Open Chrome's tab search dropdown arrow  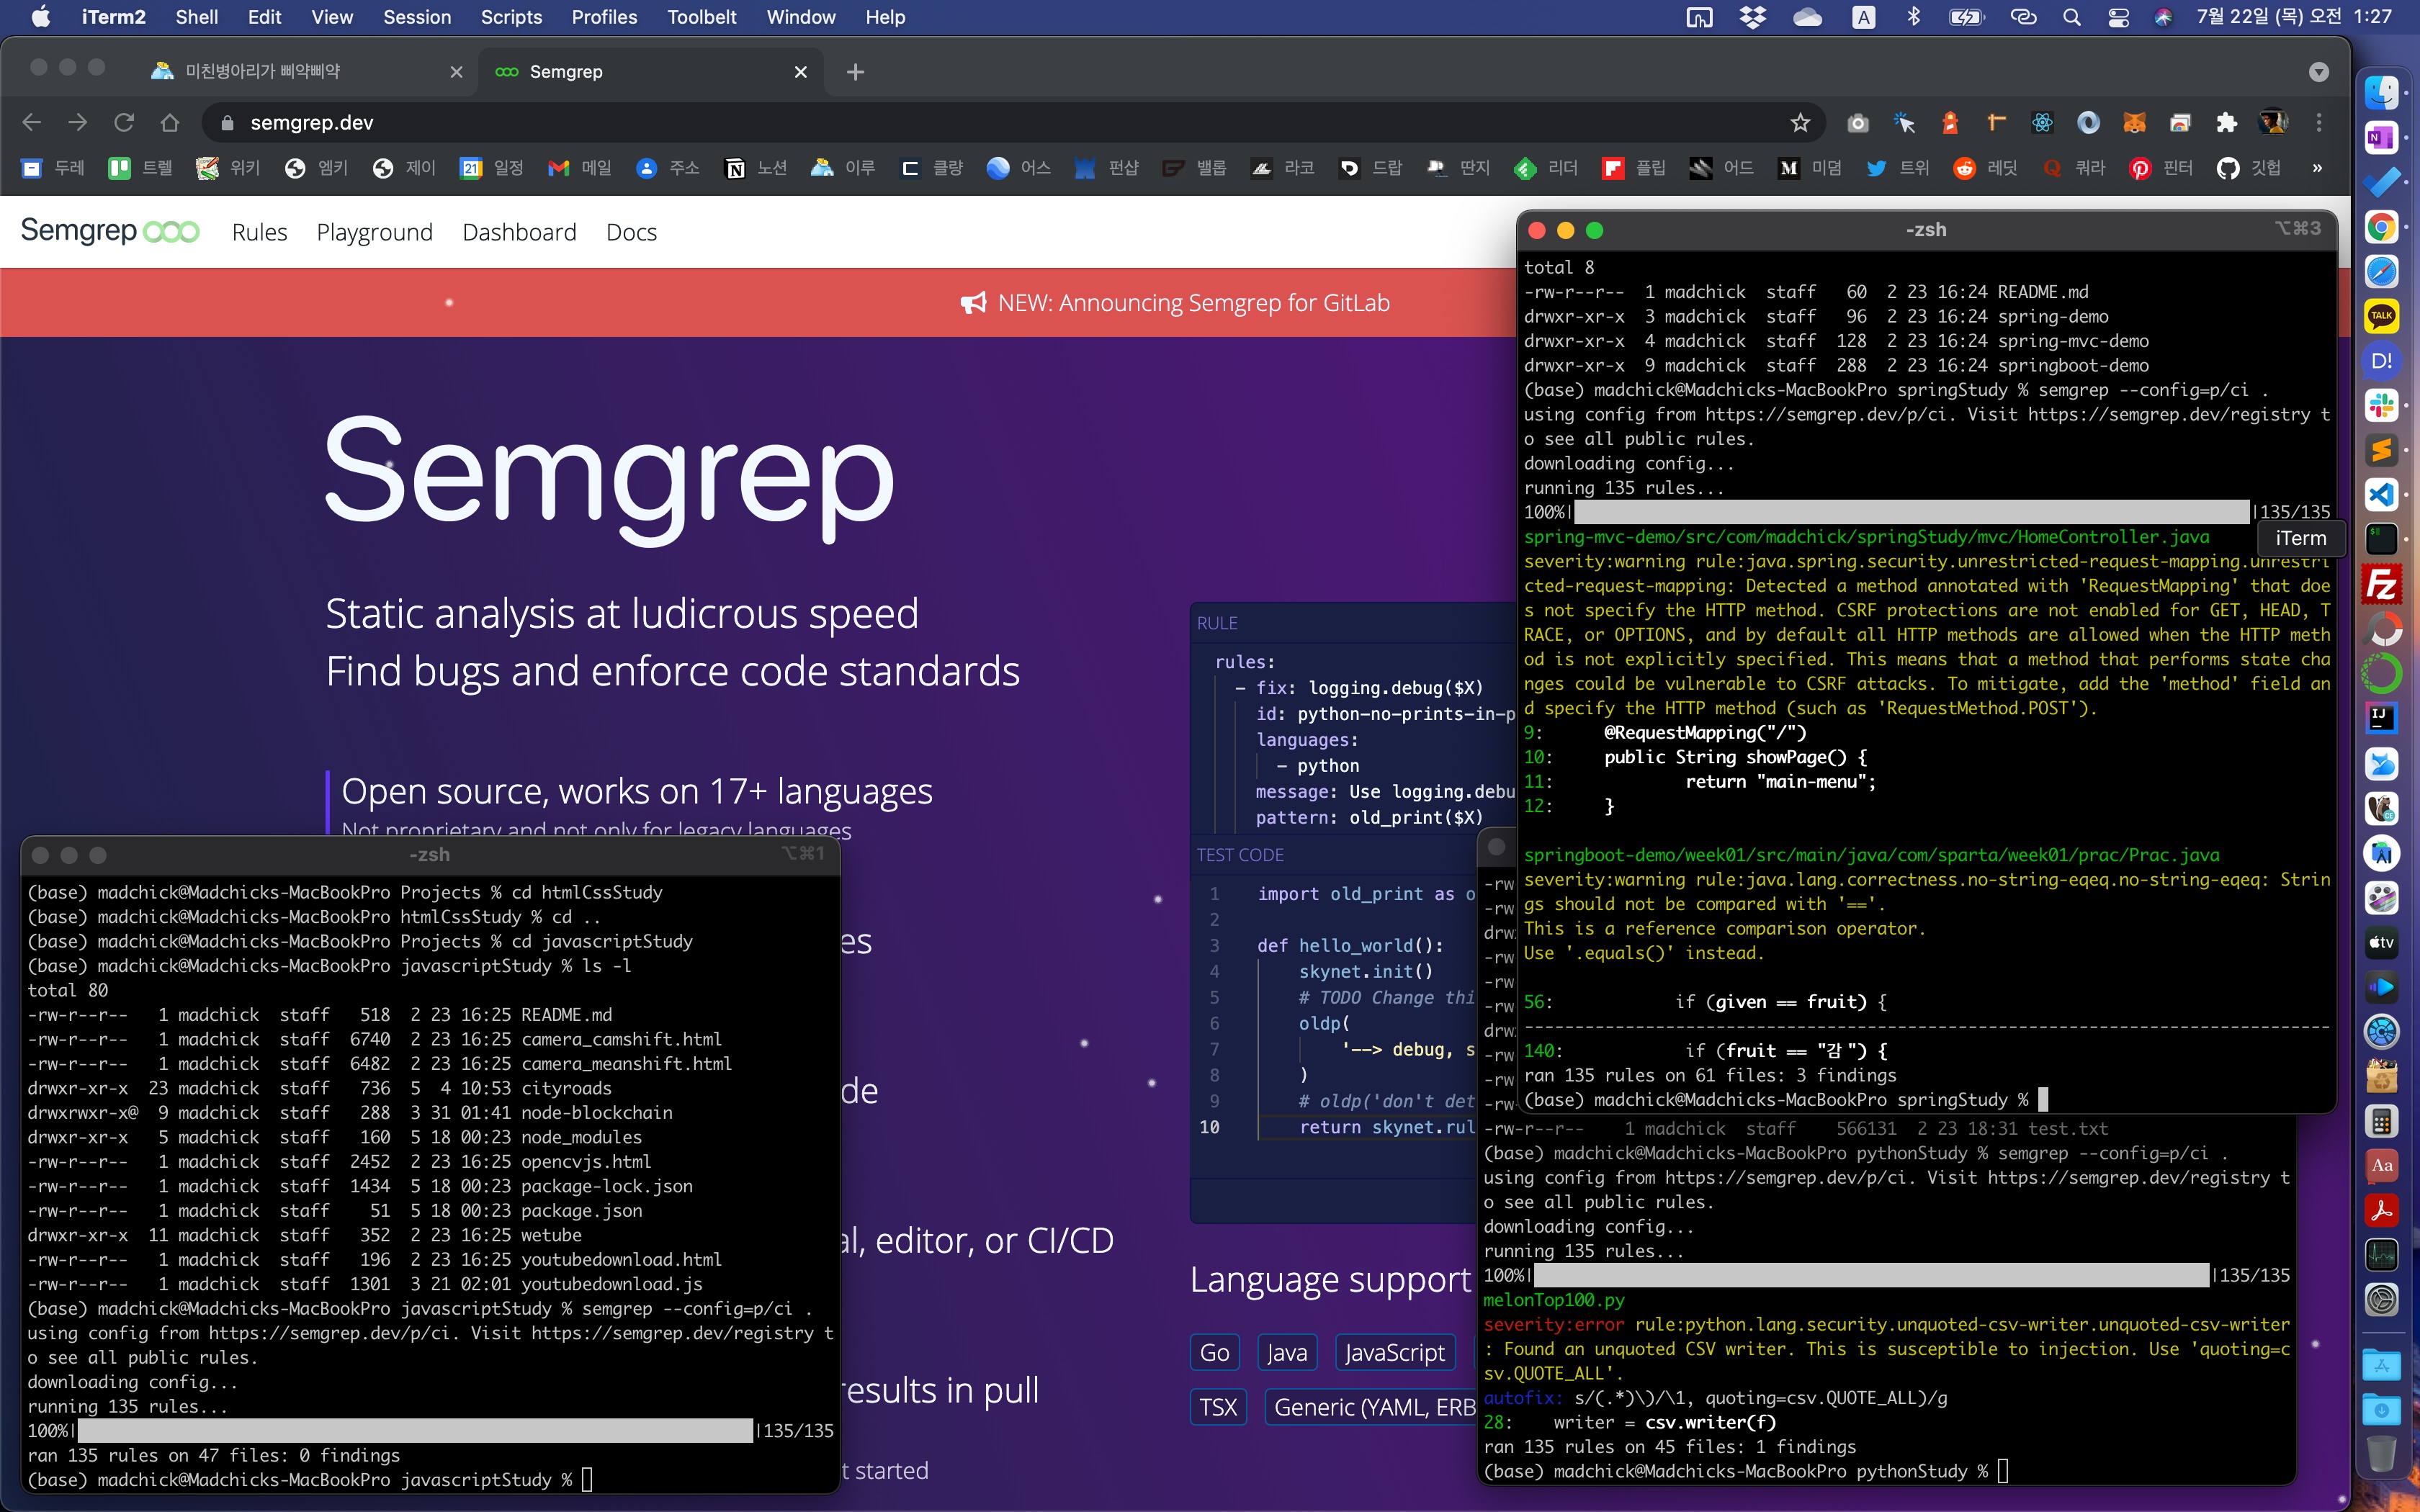(x=2319, y=72)
